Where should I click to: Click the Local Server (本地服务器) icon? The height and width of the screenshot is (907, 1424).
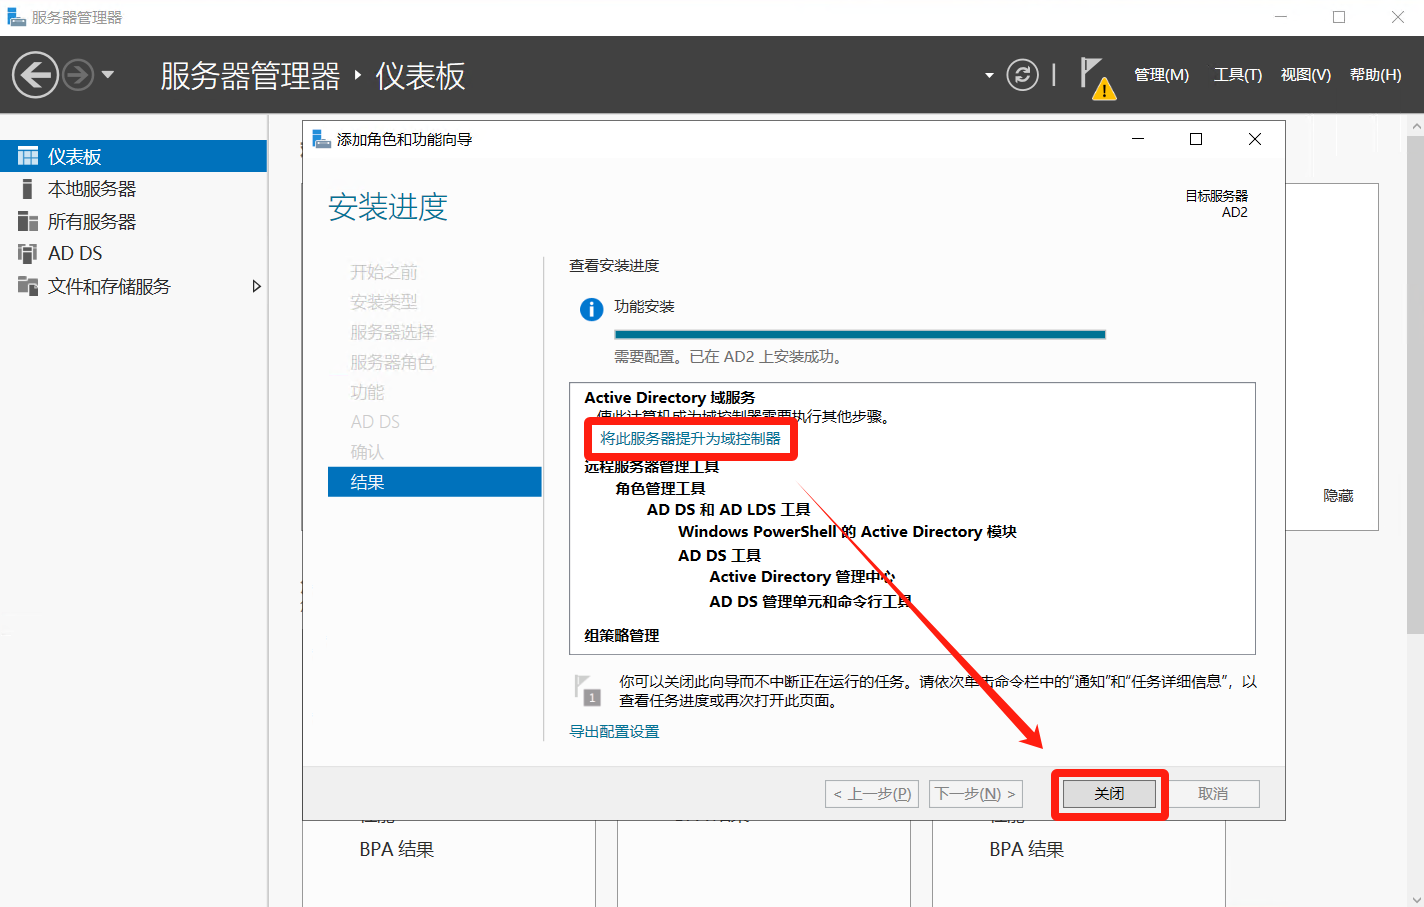28,189
